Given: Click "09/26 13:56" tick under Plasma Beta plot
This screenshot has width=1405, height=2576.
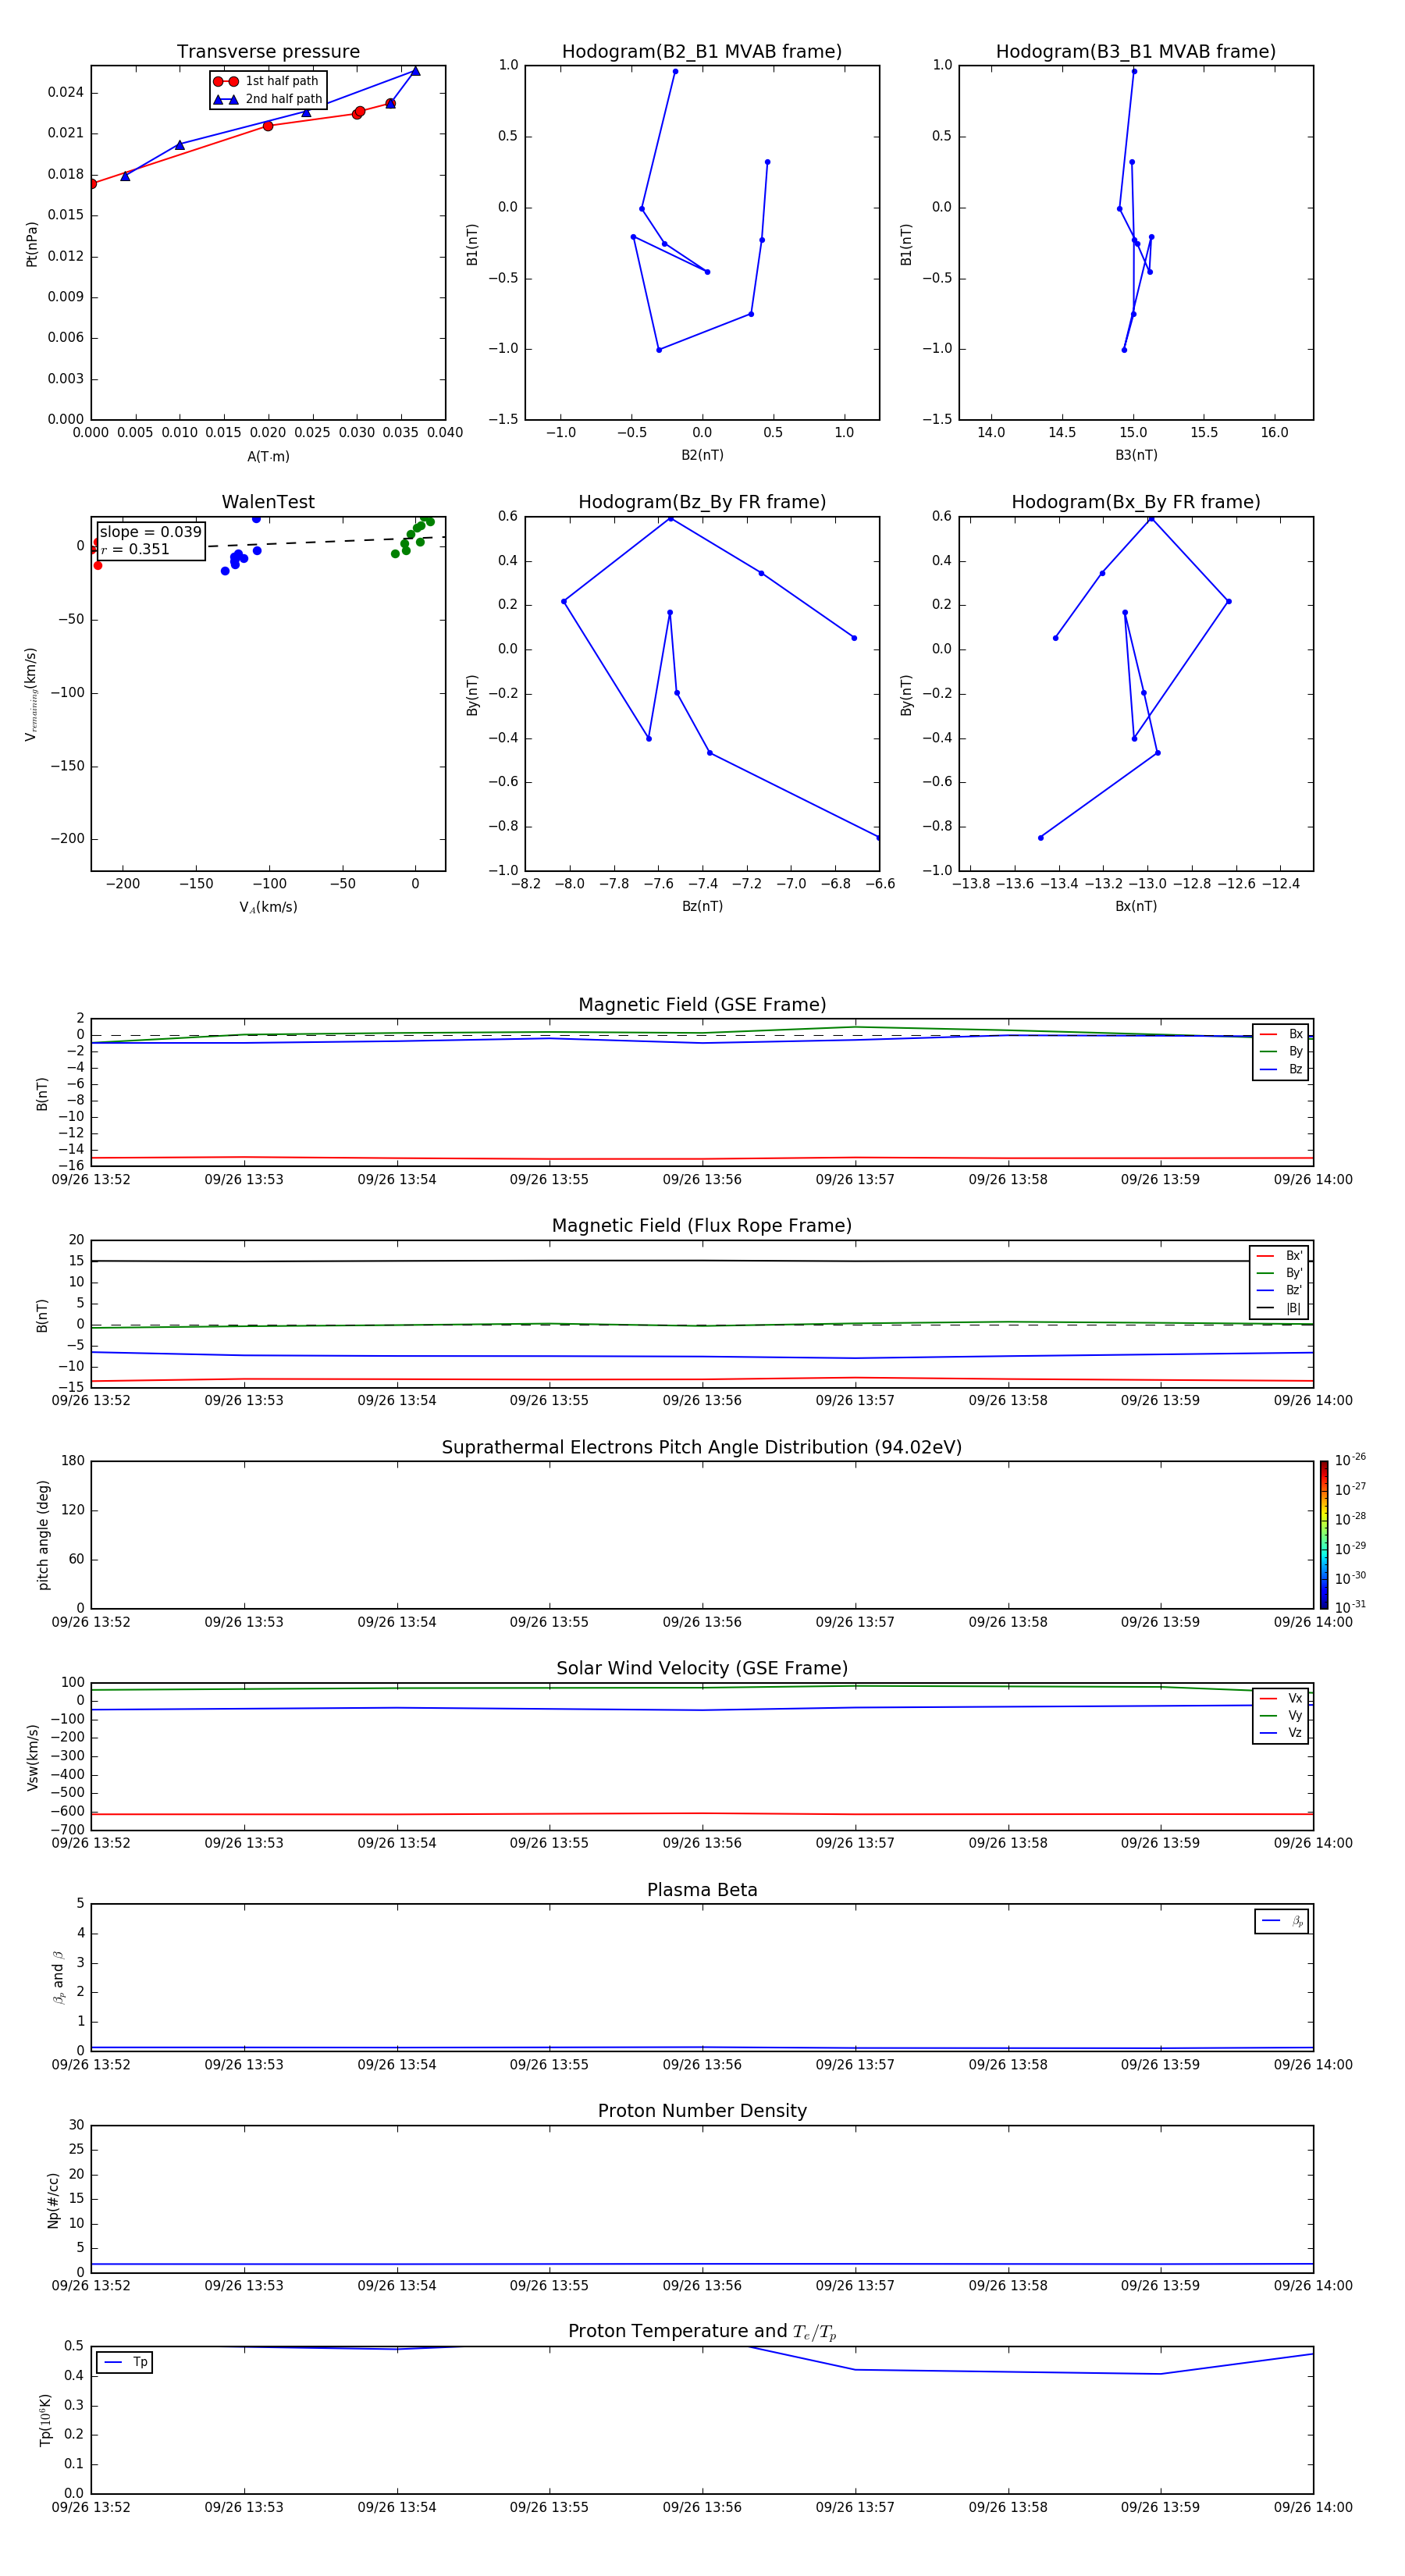Looking at the screenshot, I should click(x=702, y=2064).
